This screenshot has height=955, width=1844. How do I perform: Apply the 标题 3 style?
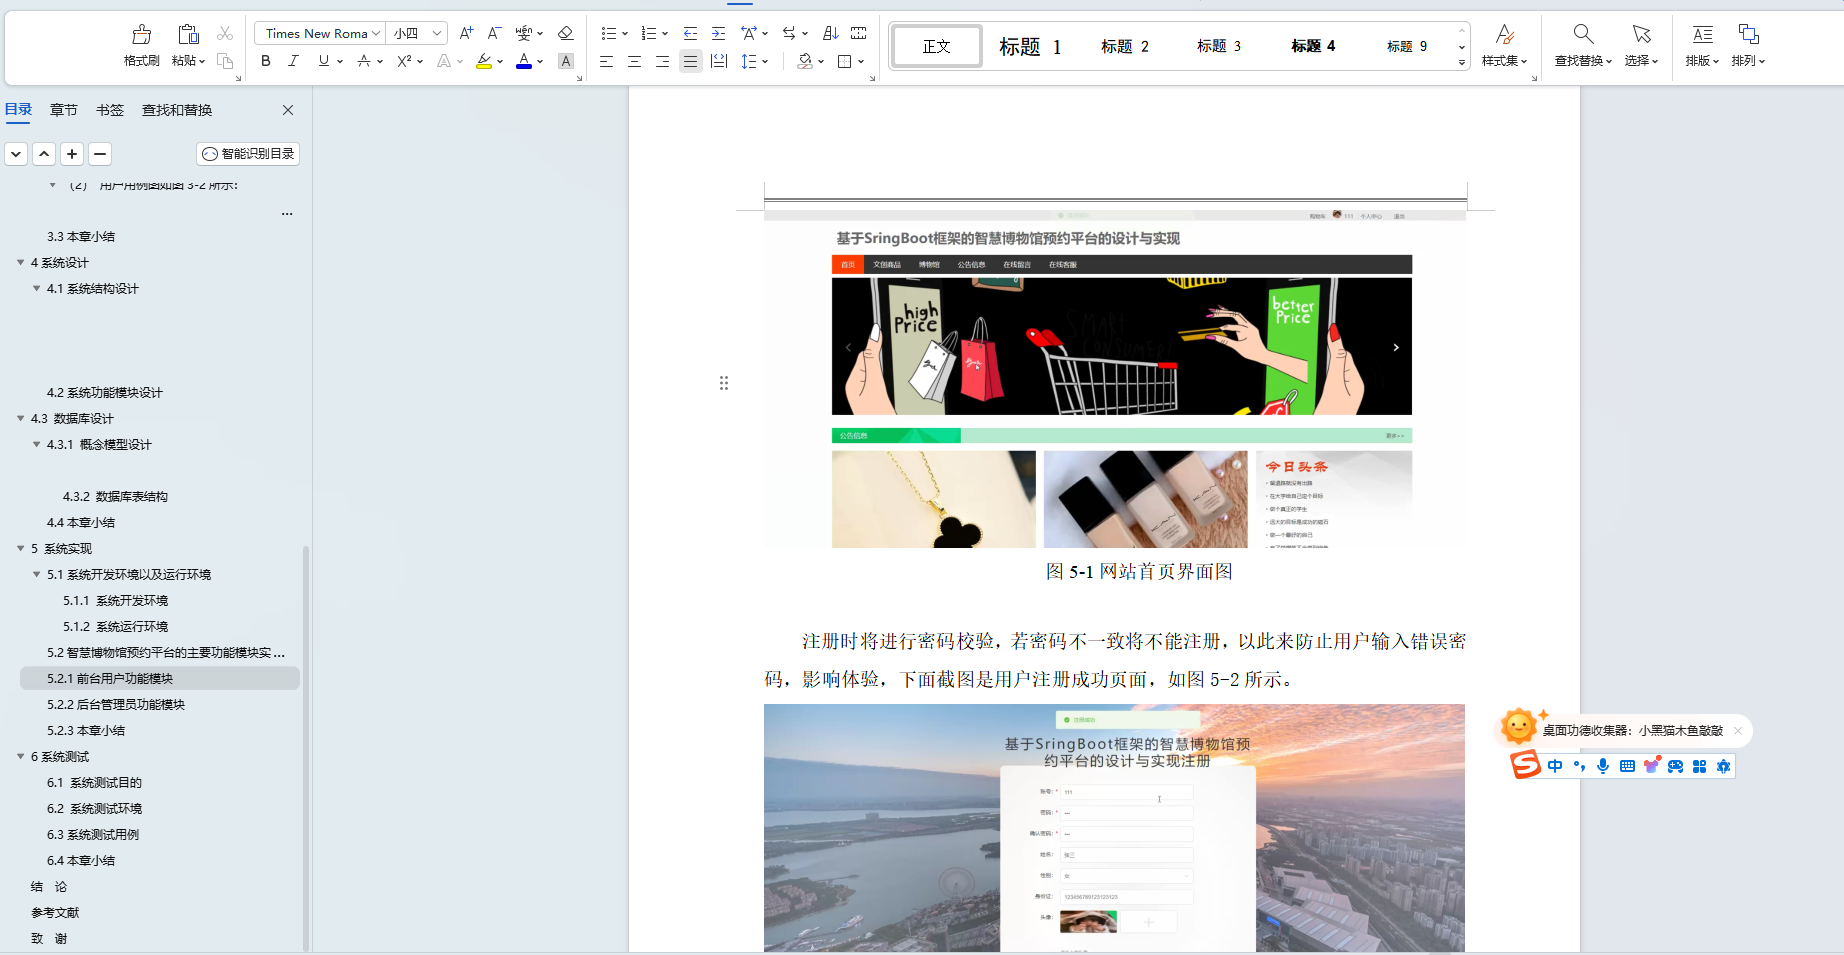(1219, 46)
